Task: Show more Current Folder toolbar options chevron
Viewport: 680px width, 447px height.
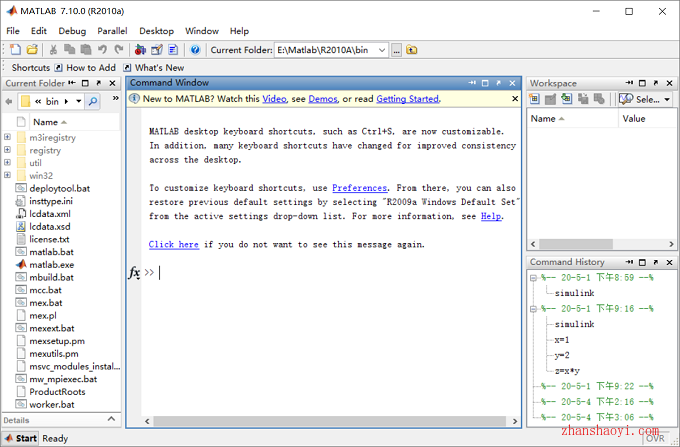Action: (x=115, y=98)
